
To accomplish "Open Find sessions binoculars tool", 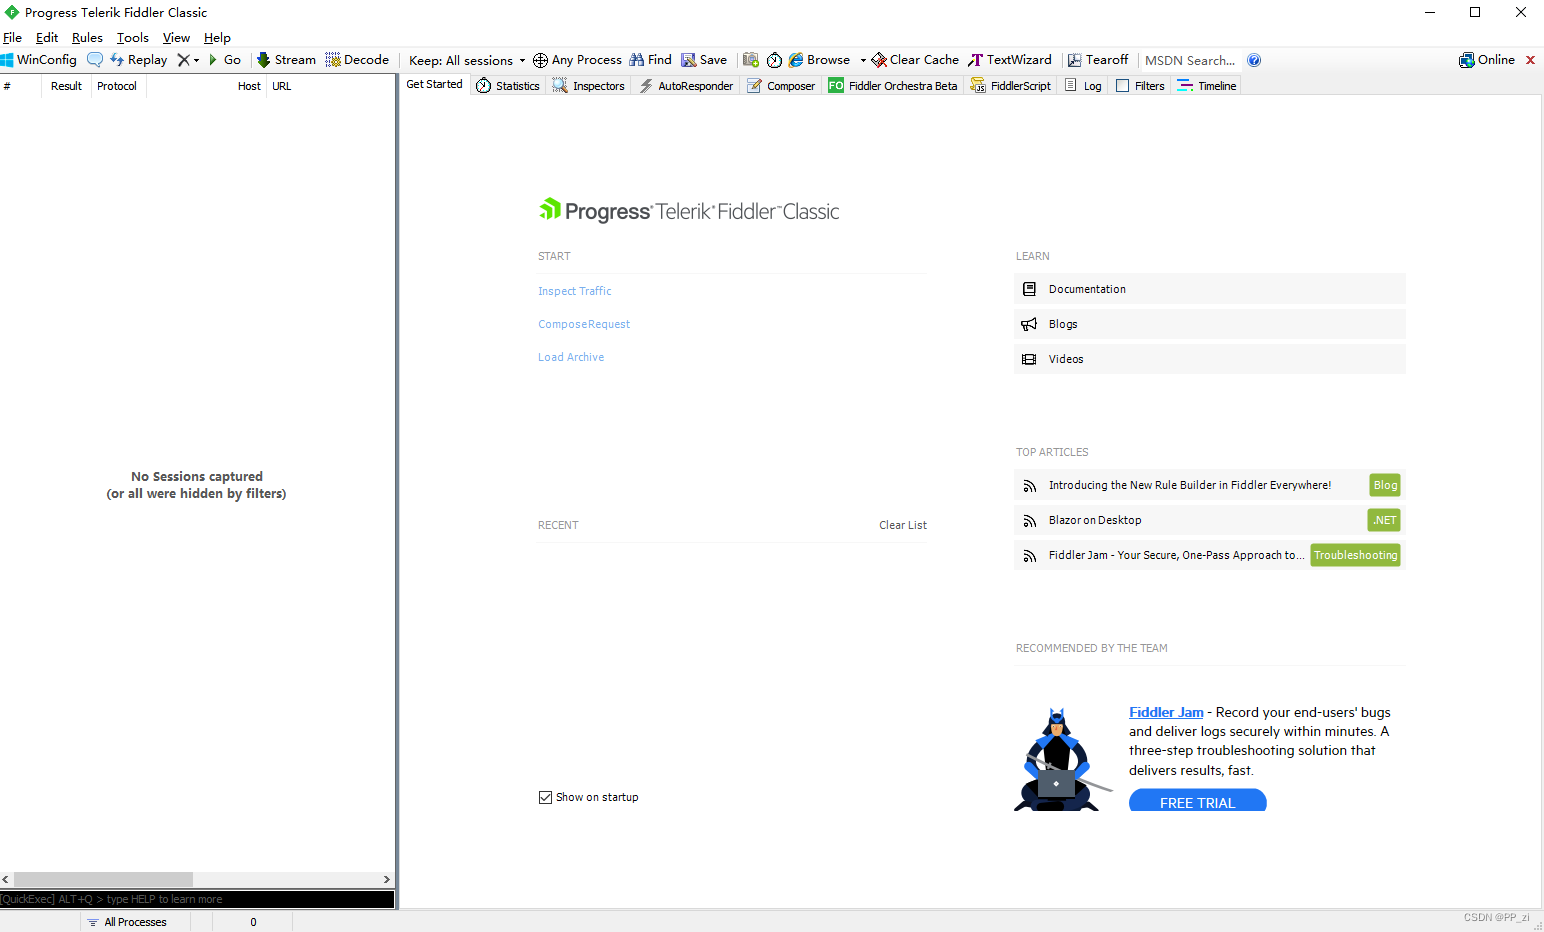I will (x=650, y=60).
